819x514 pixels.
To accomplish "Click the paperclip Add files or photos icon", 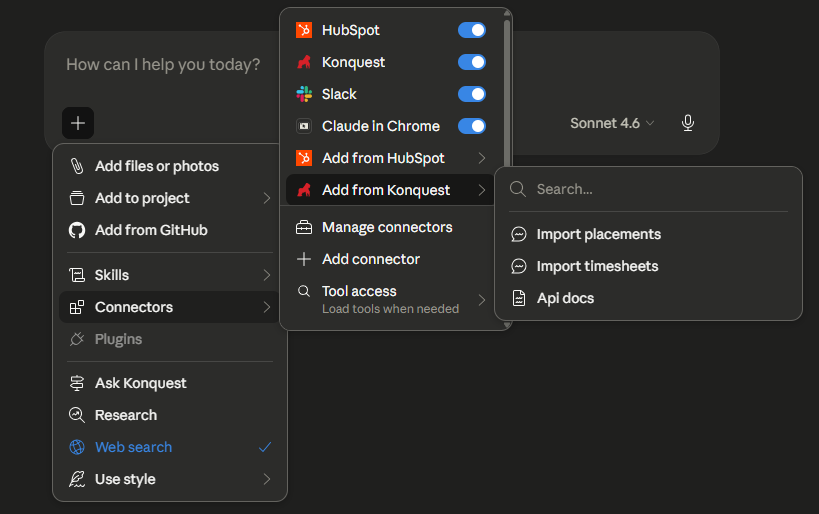I will tap(77, 166).
